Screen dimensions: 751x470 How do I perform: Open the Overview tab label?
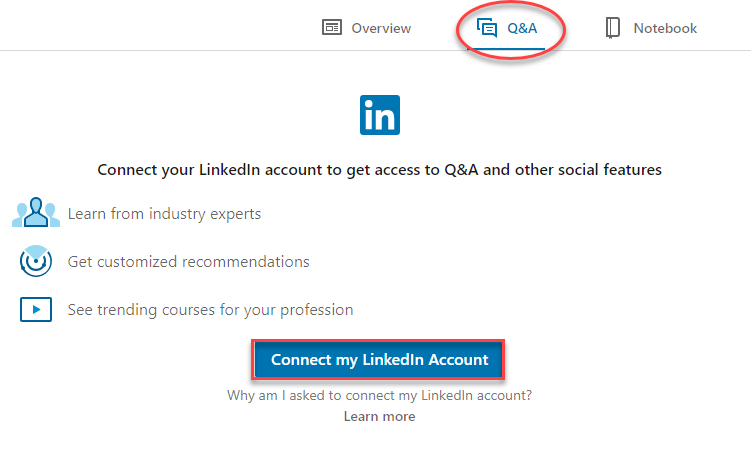[x=381, y=28]
